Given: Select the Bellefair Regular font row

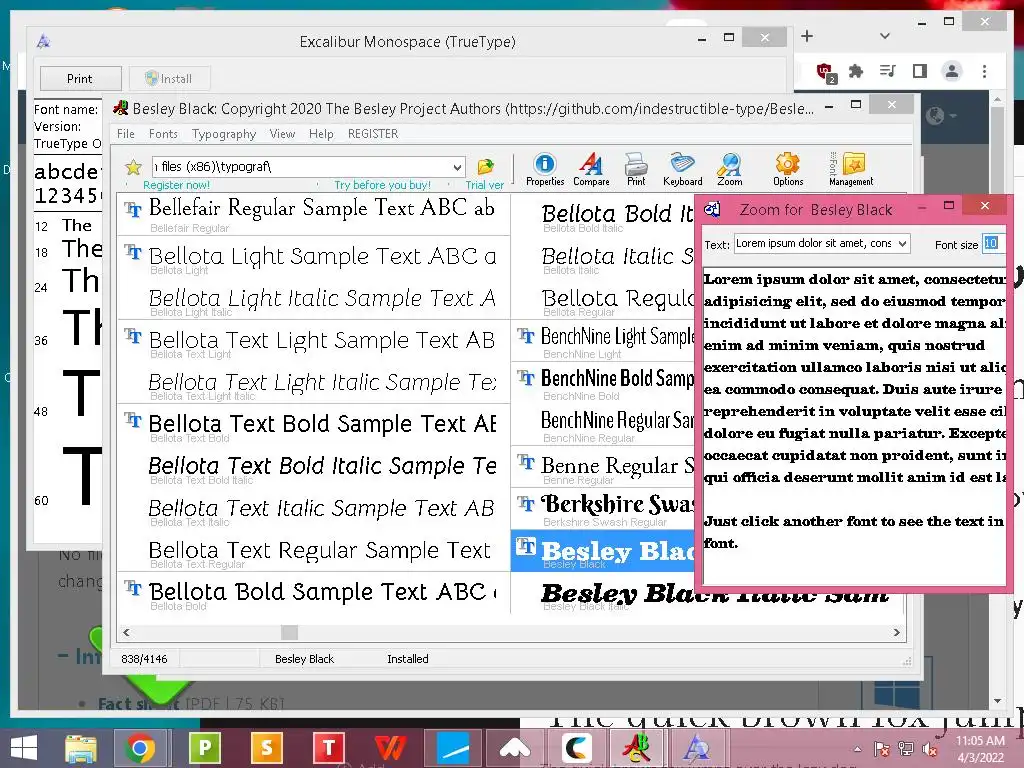Looking at the screenshot, I should [x=313, y=214].
